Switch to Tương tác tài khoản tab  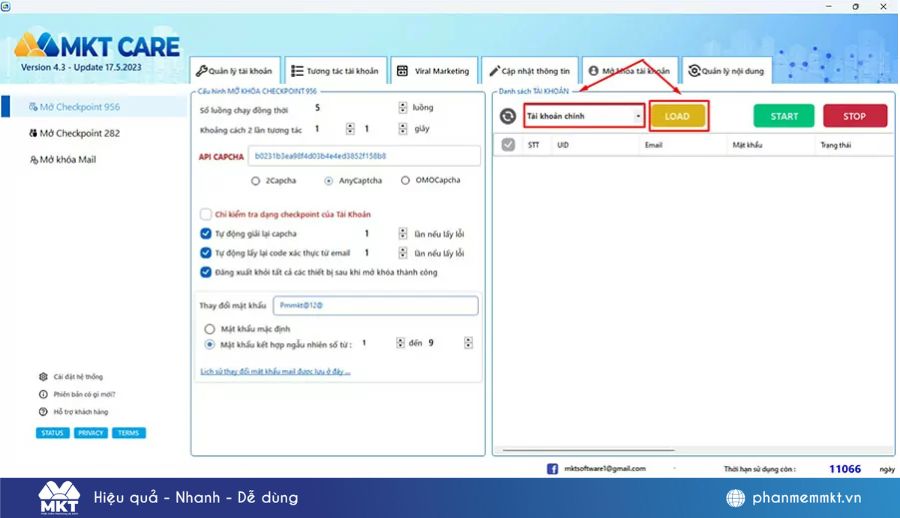point(335,71)
